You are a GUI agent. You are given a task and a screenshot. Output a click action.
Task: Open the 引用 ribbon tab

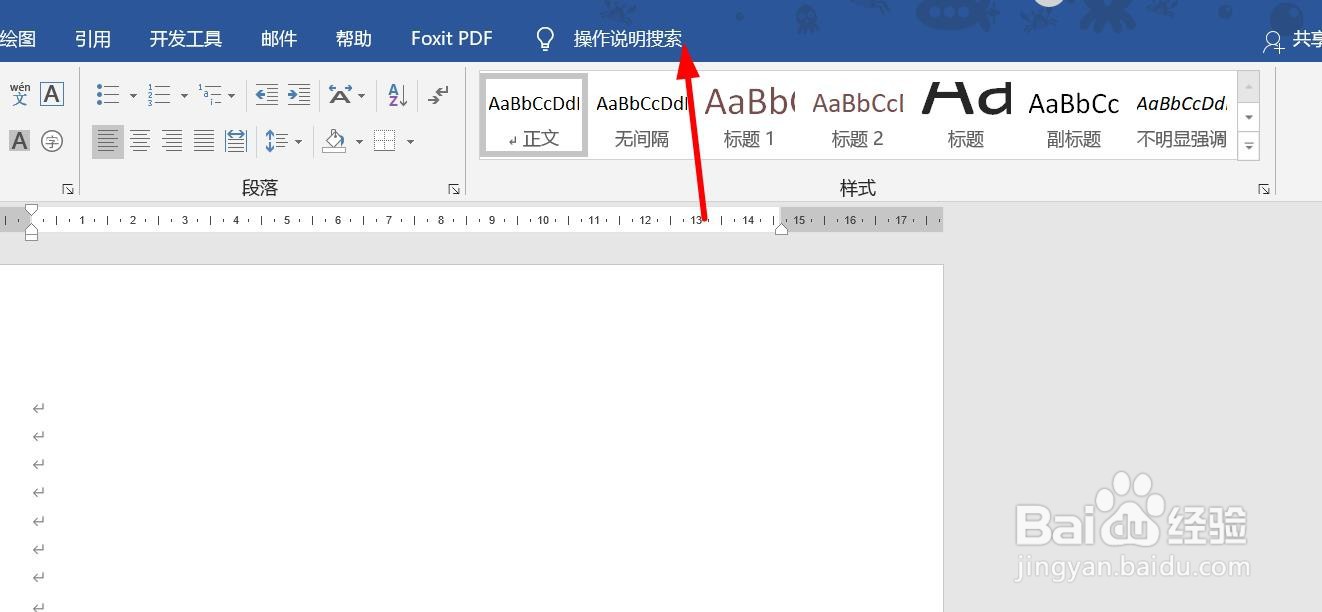[x=93, y=39]
